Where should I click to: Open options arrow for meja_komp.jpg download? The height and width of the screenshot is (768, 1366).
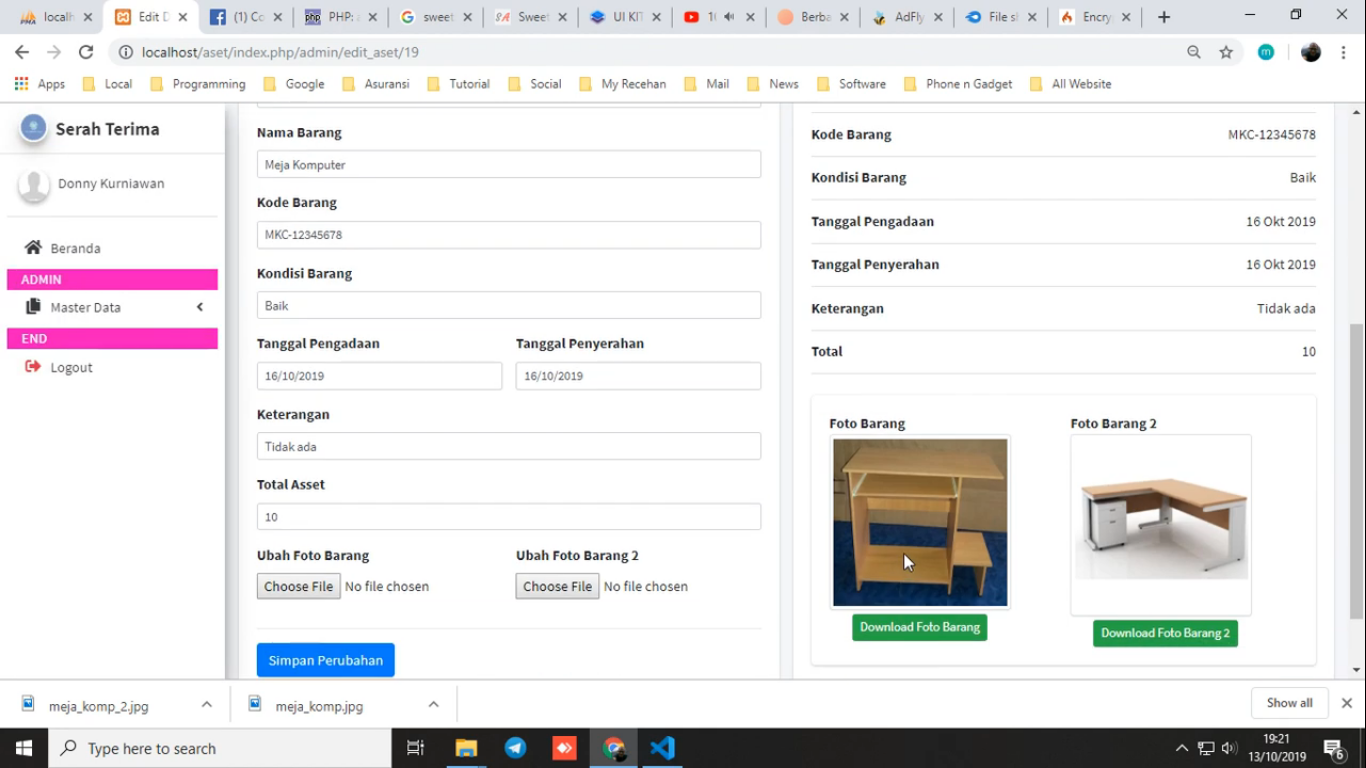tap(434, 705)
